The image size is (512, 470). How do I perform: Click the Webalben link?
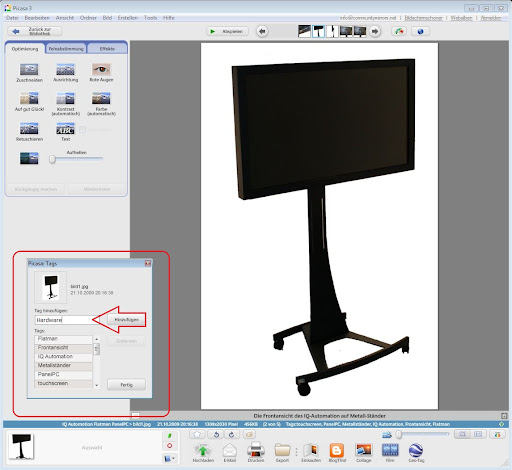tap(461, 18)
